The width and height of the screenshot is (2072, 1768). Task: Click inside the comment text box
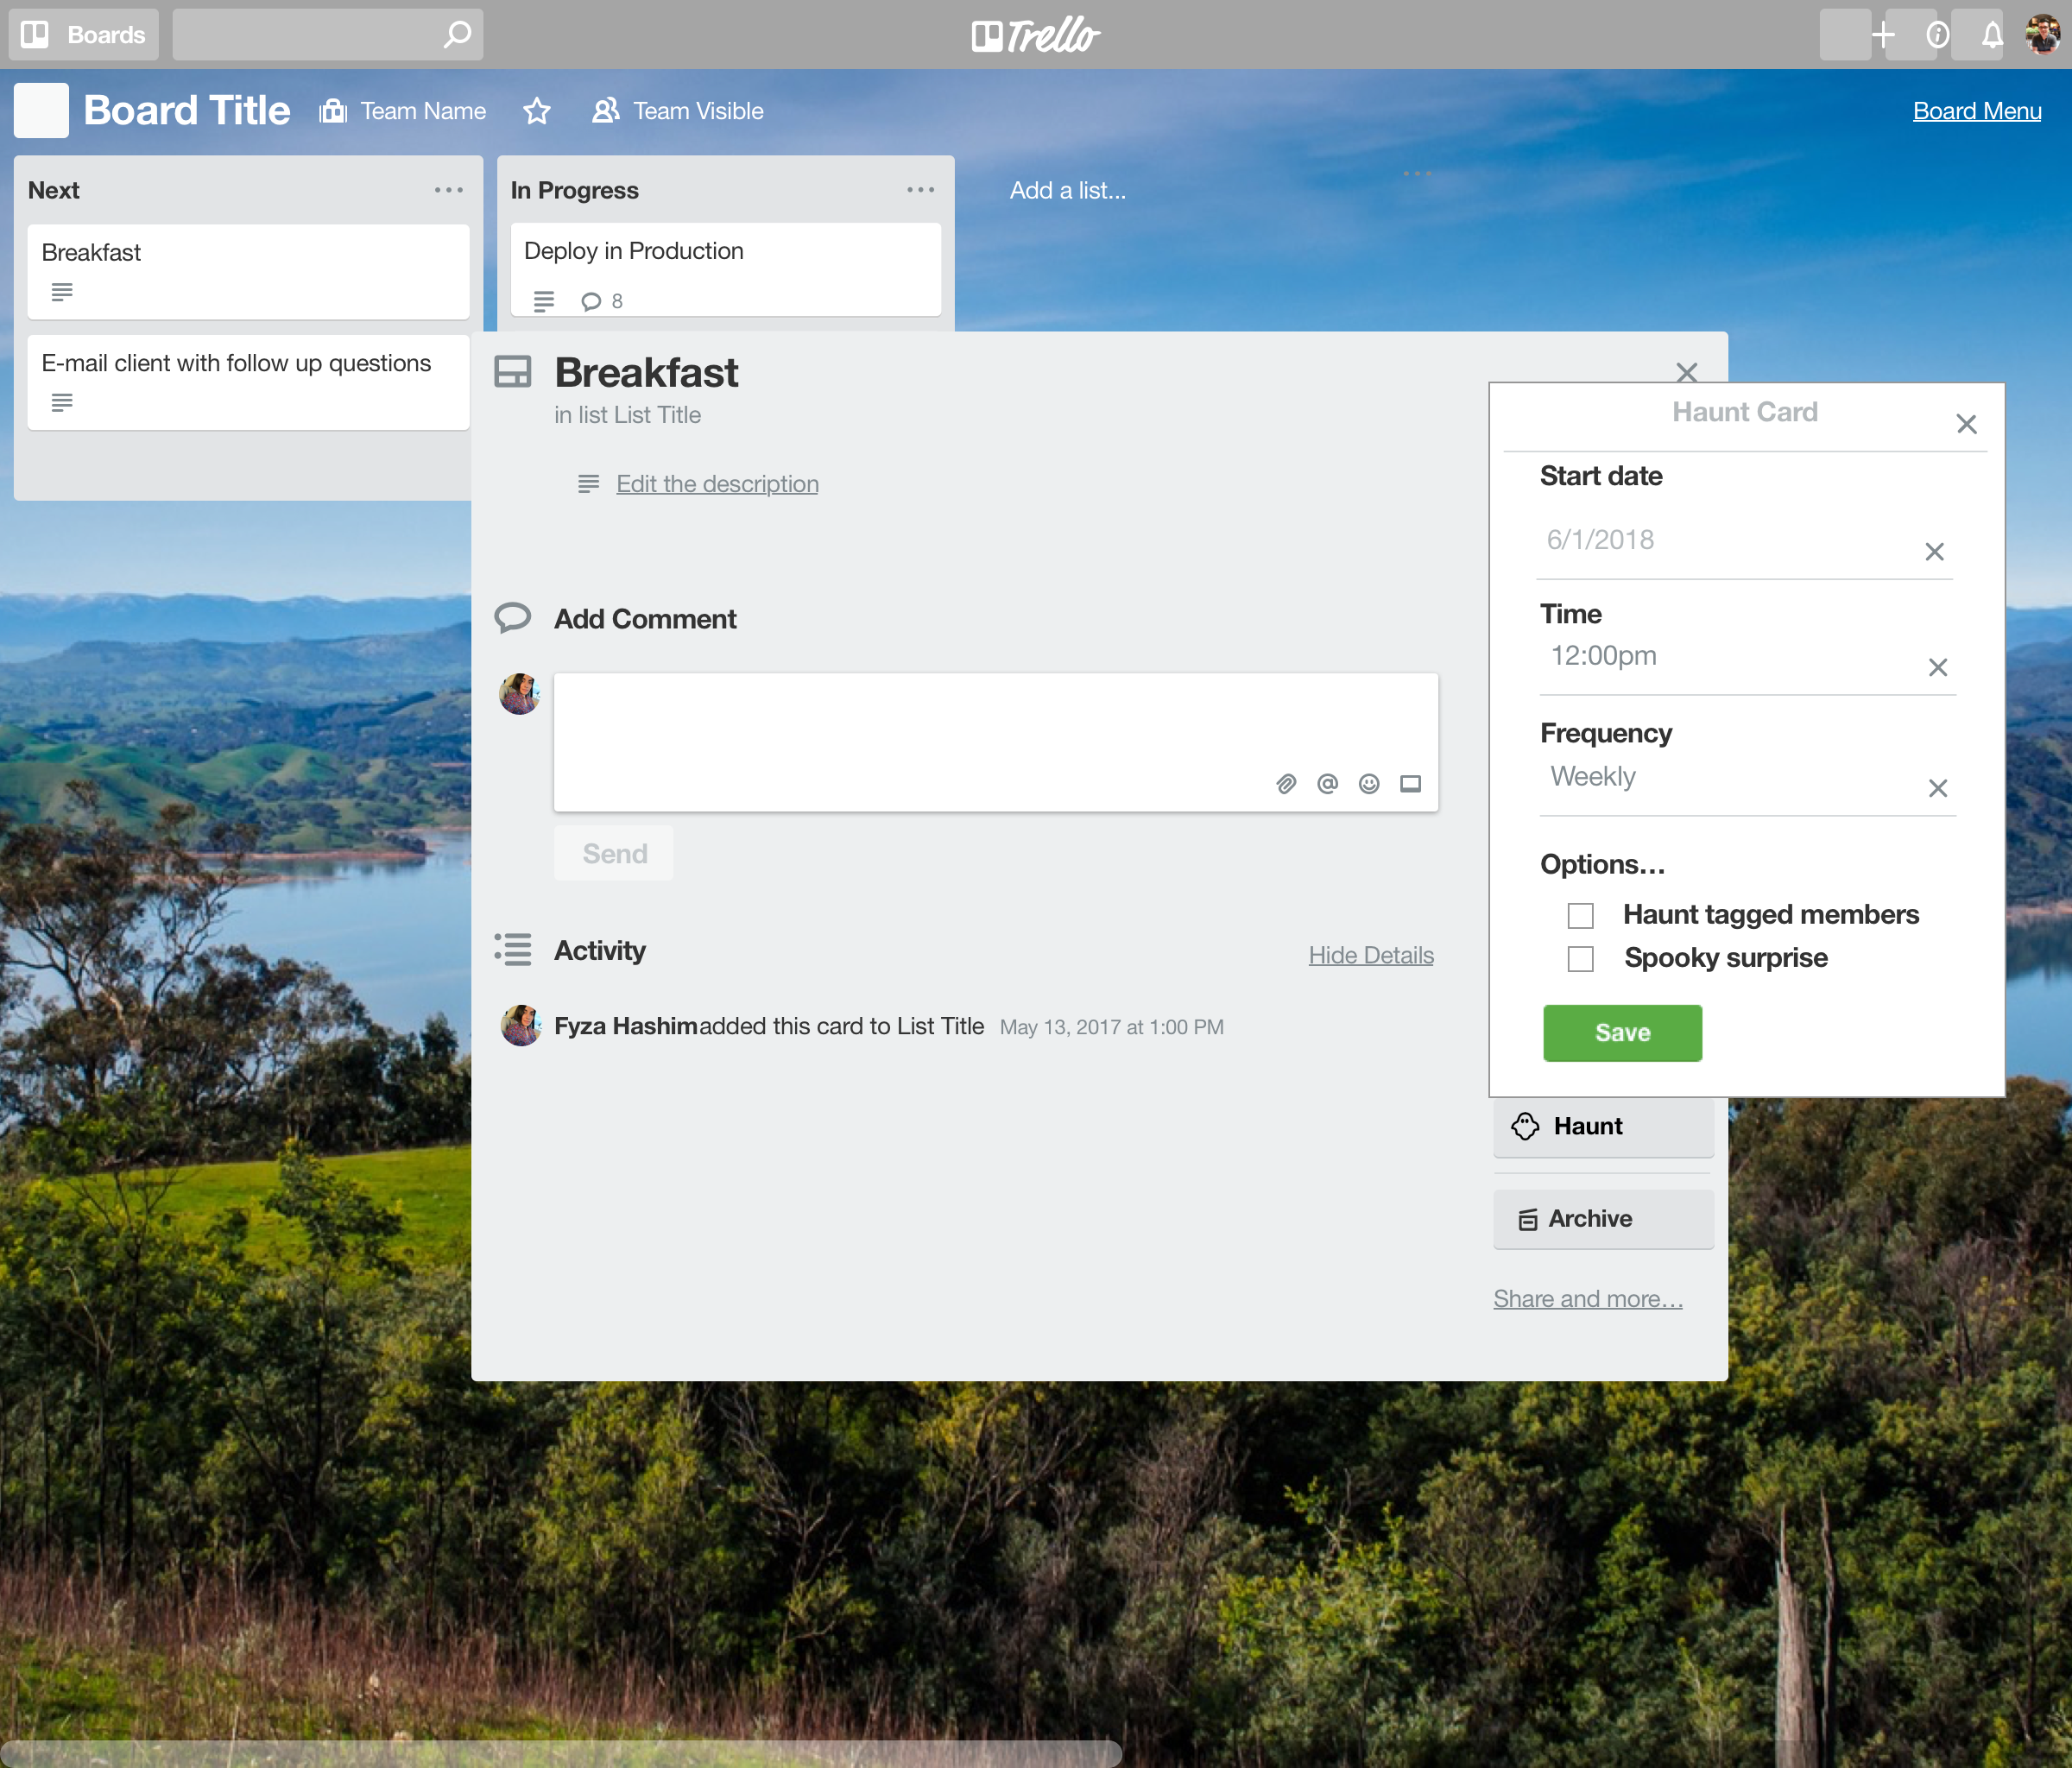point(996,742)
